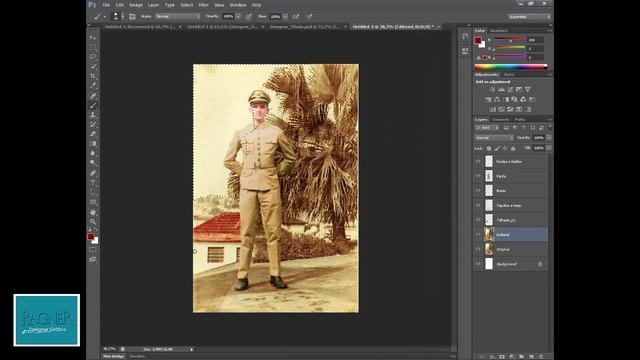Add a Hue/Saturation adjustment
The width and height of the screenshot is (640, 360).
point(488,99)
